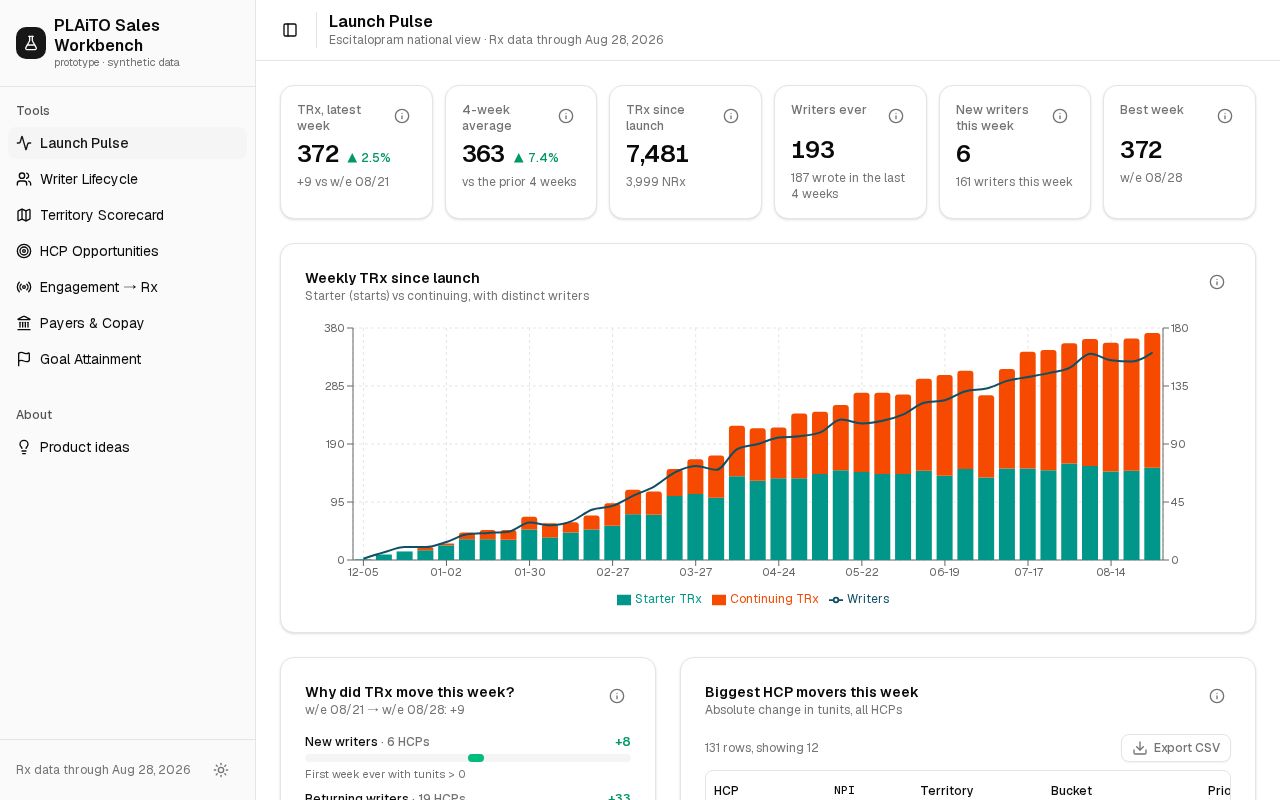Click the last bar w/e 08/28 in chart

pyautogui.click(x=1152, y=446)
